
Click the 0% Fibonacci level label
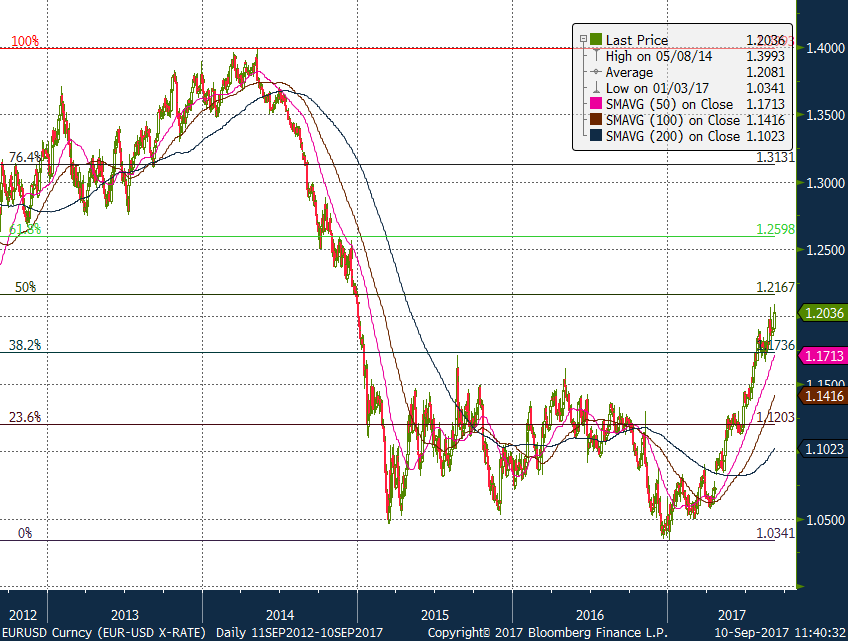coord(25,534)
